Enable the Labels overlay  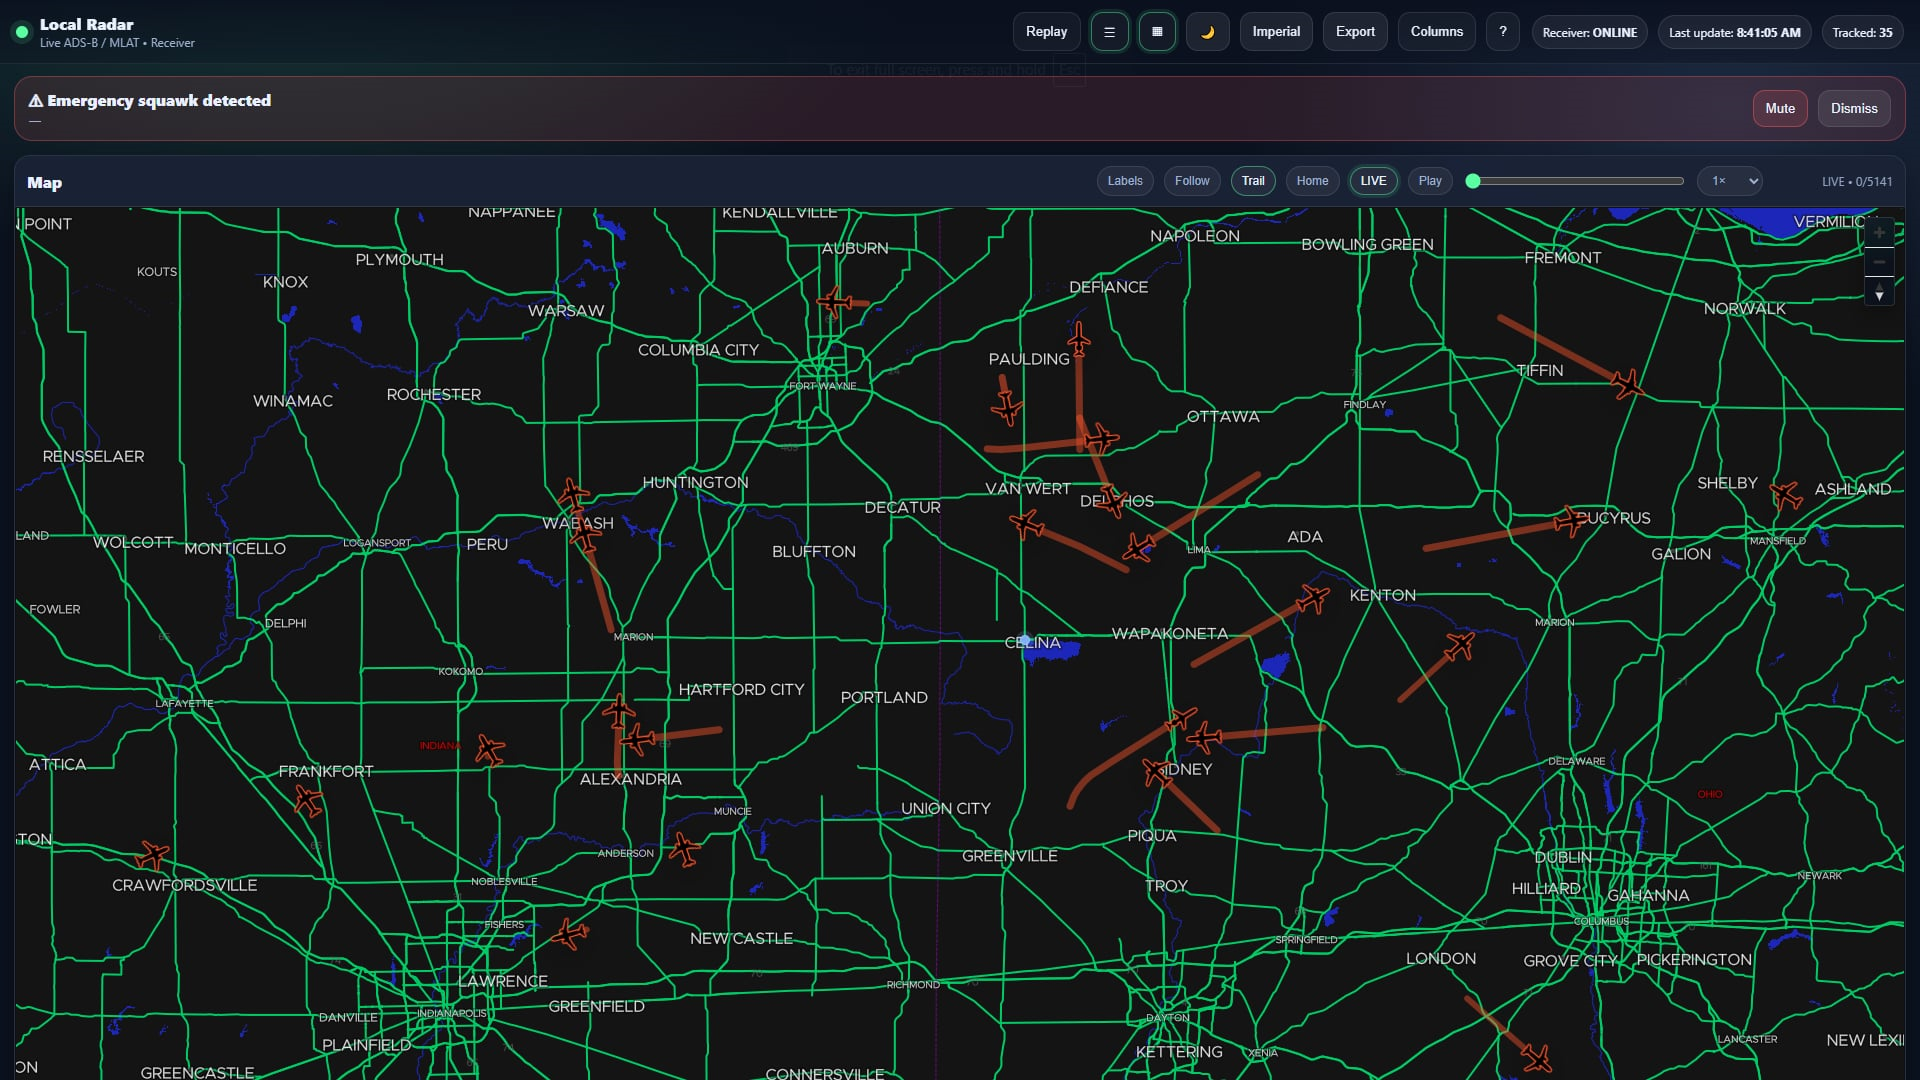pos(1124,181)
